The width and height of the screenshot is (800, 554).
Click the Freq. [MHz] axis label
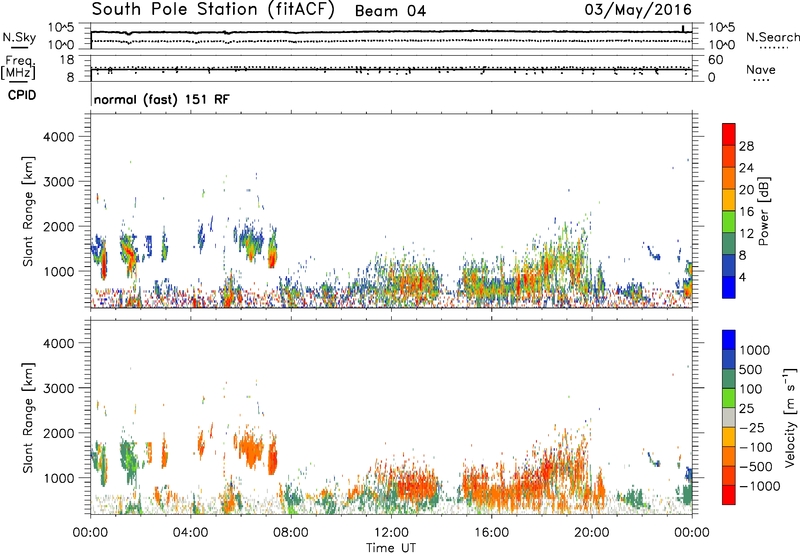(x=18, y=67)
